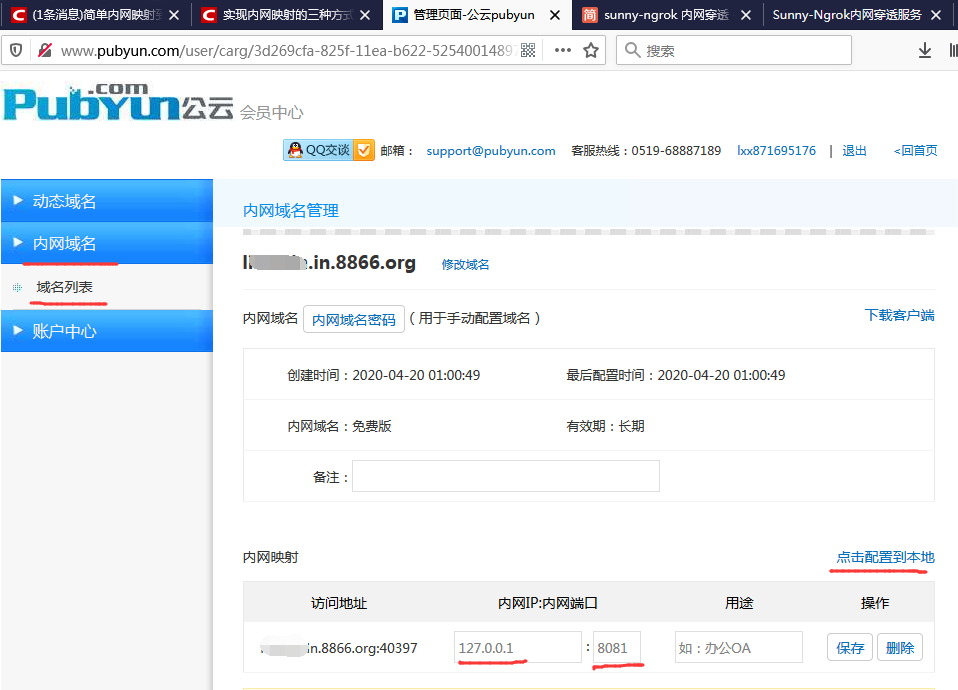
Task: Click the Pubyun 公云 logo
Action: coord(119,103)
